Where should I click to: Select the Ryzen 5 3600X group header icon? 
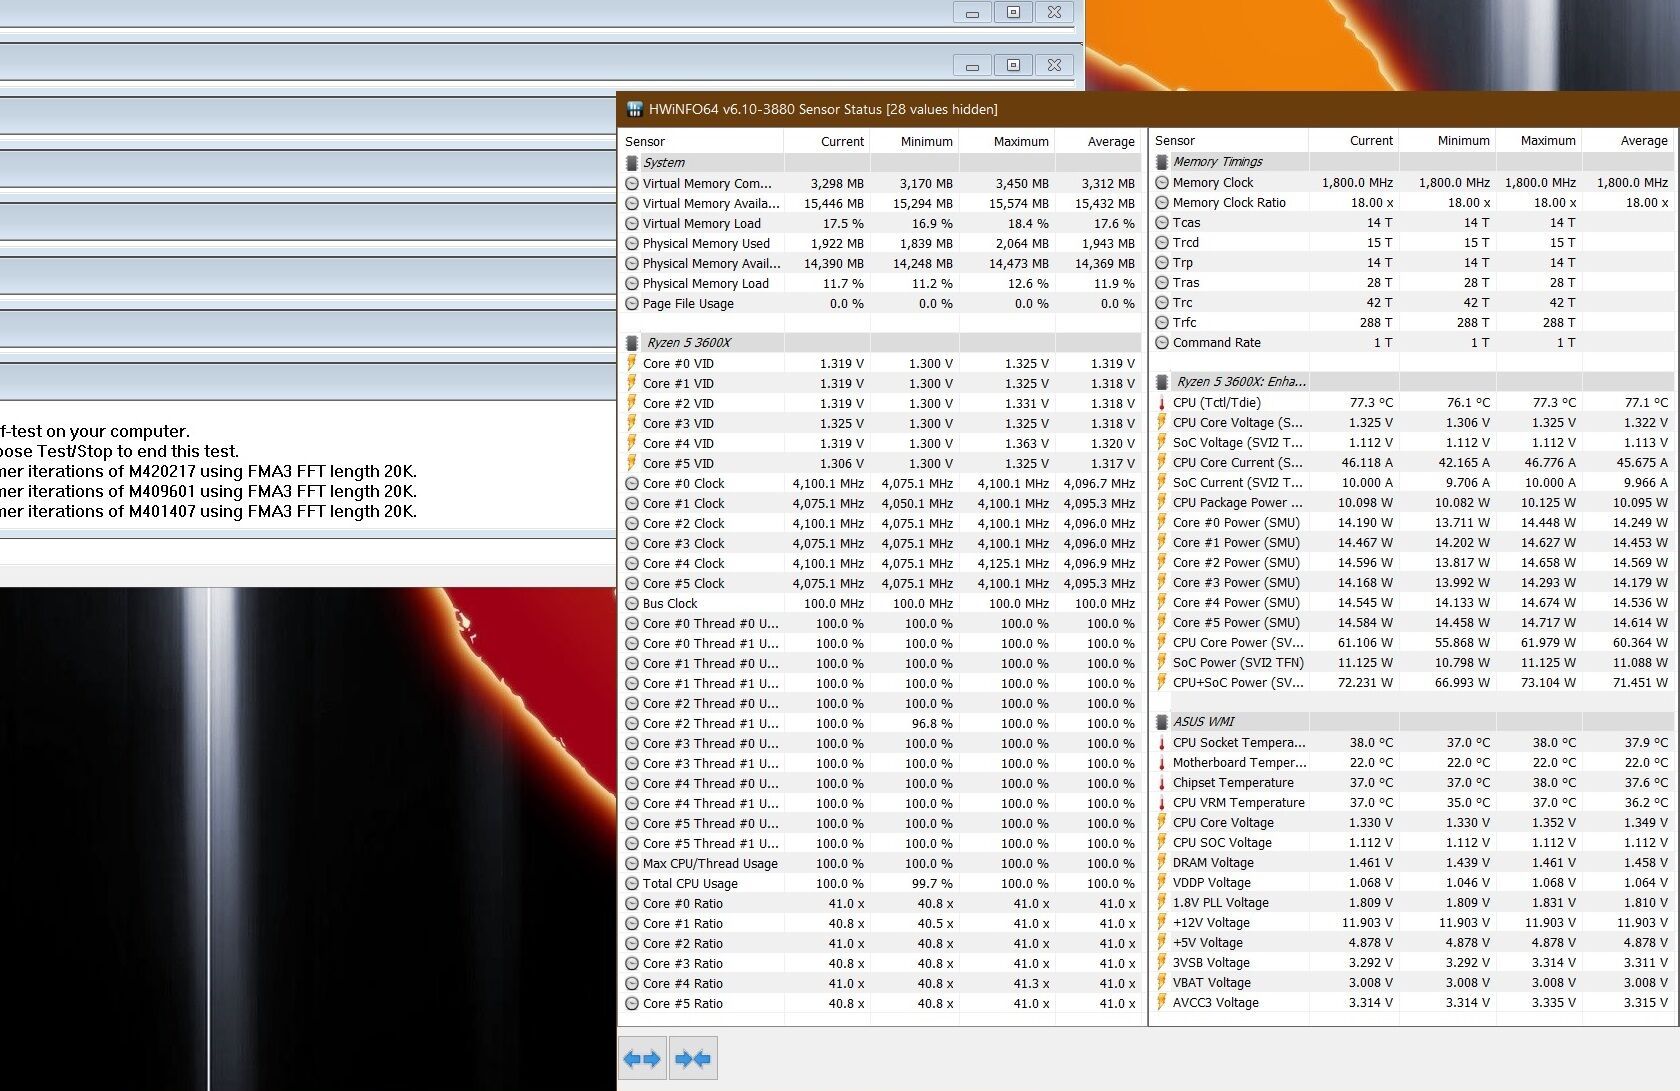(x=632, y=343)
